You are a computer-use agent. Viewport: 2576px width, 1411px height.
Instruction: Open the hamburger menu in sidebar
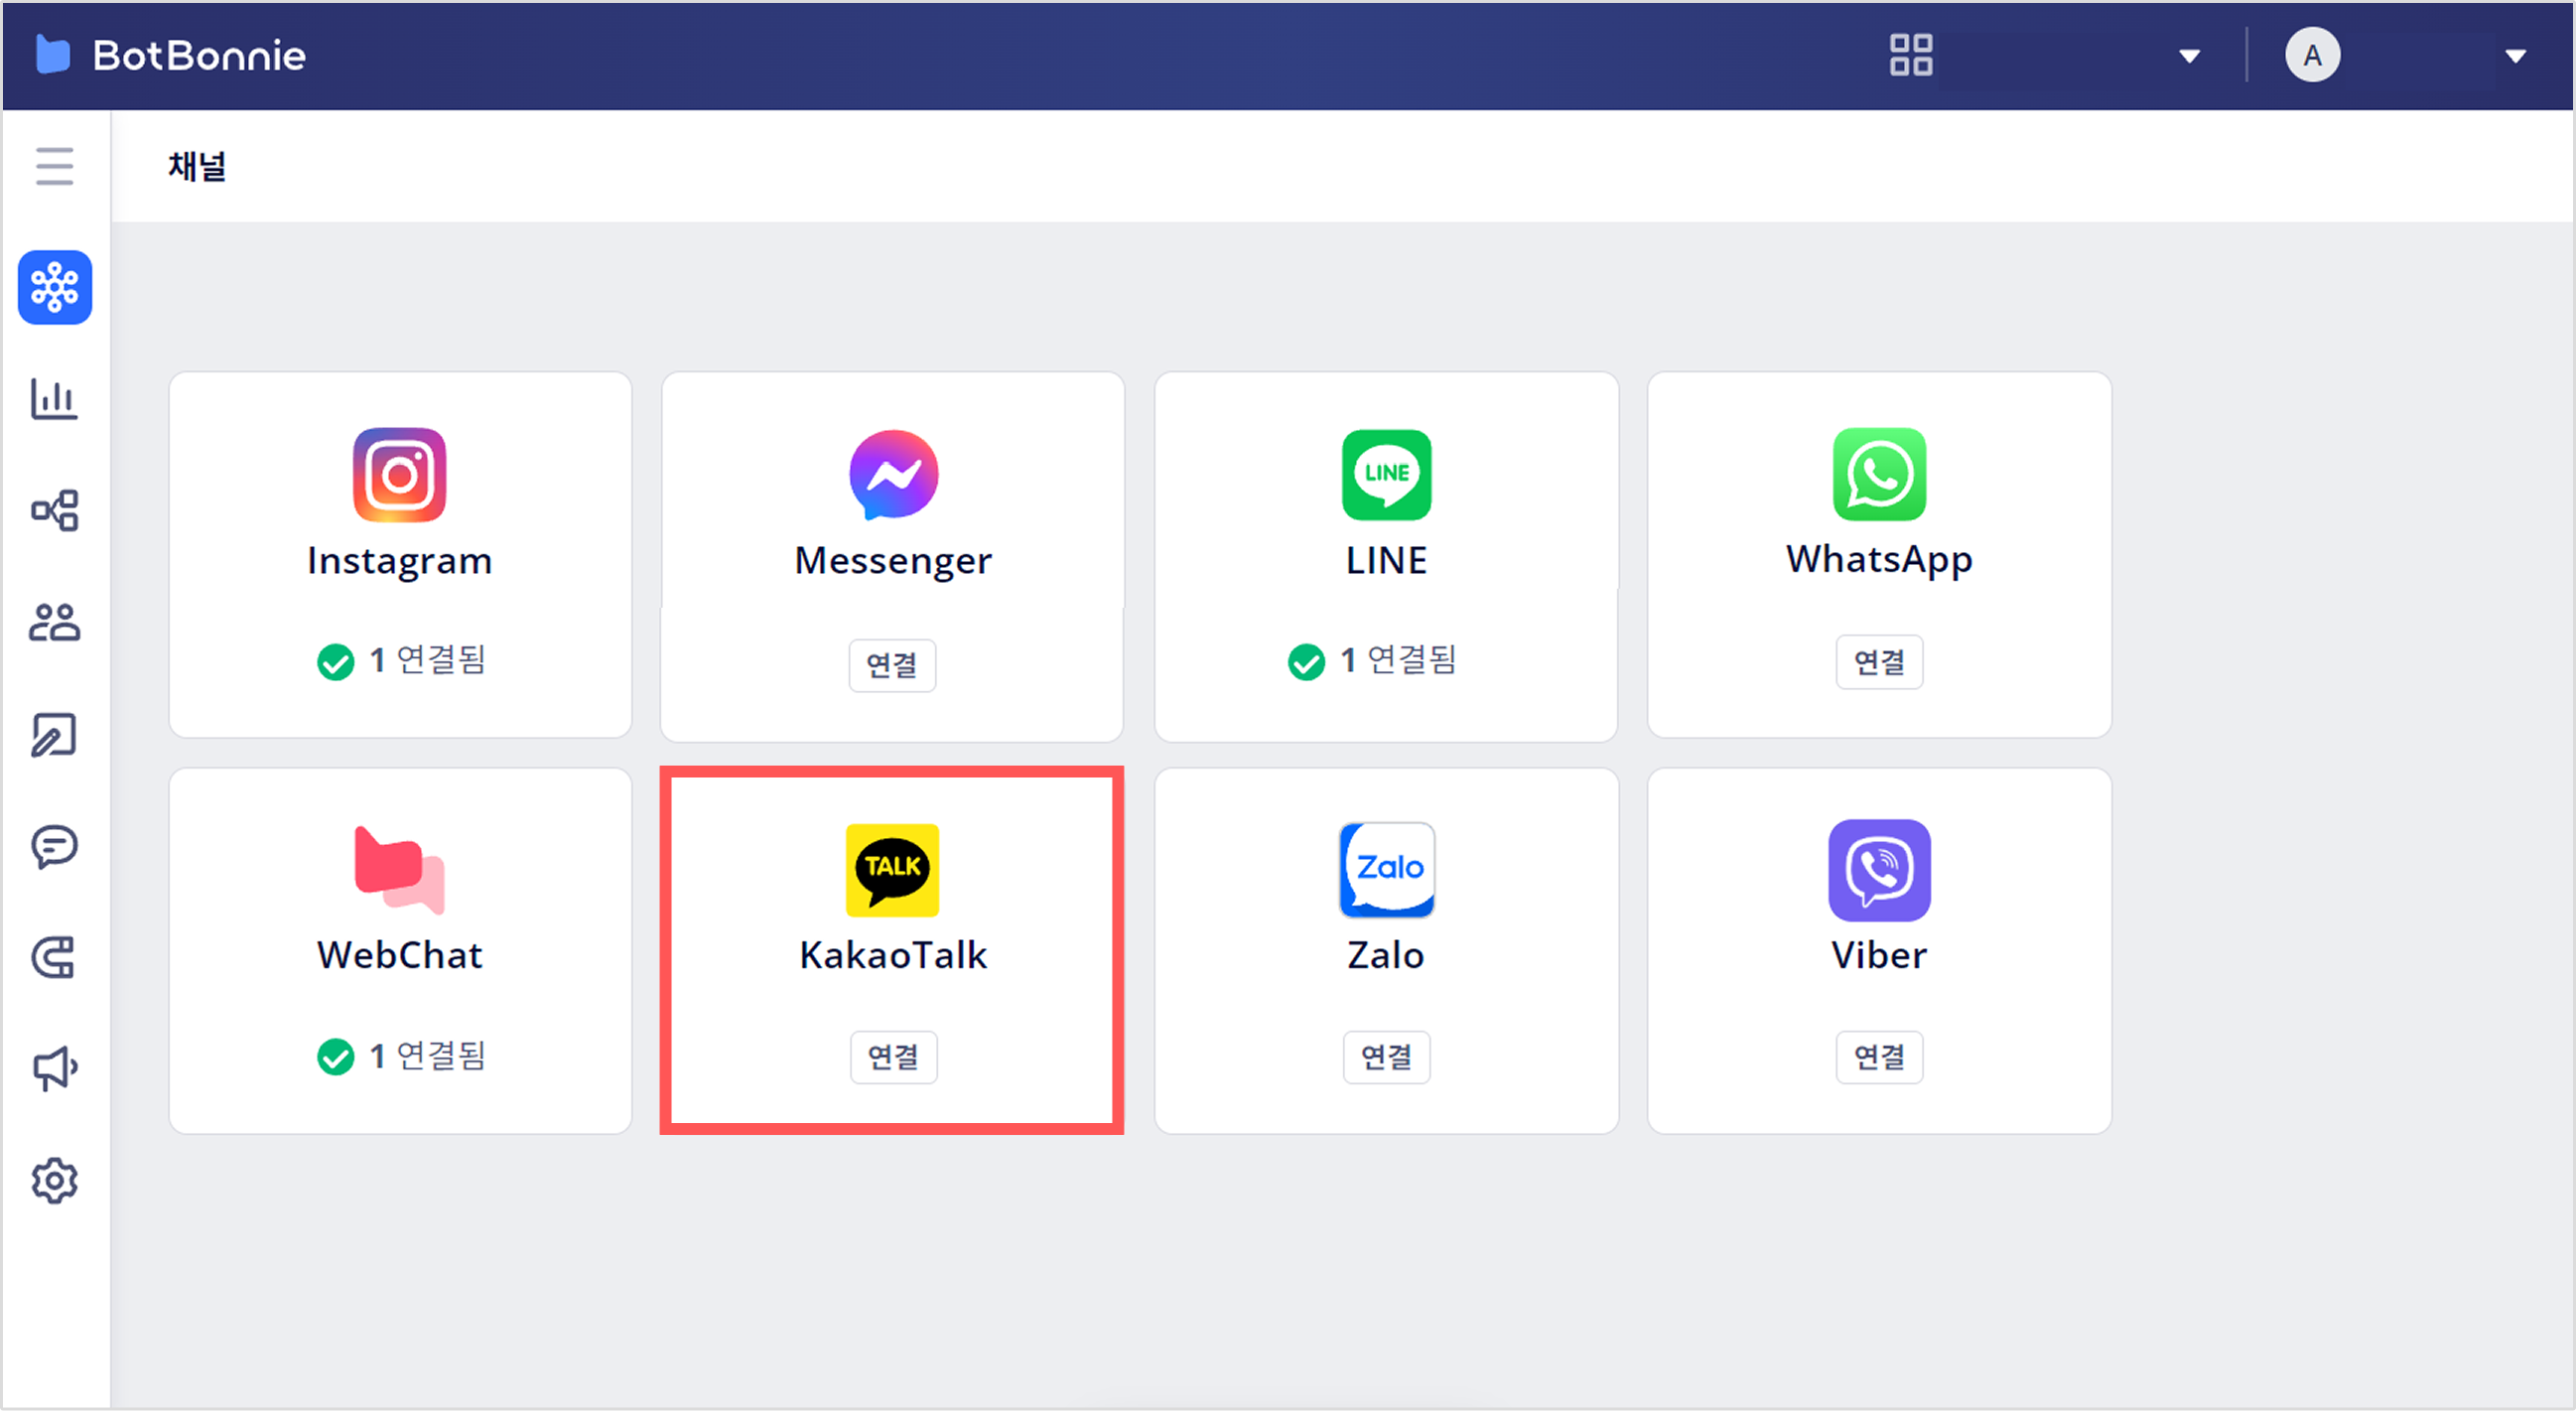tap(54, 166)
